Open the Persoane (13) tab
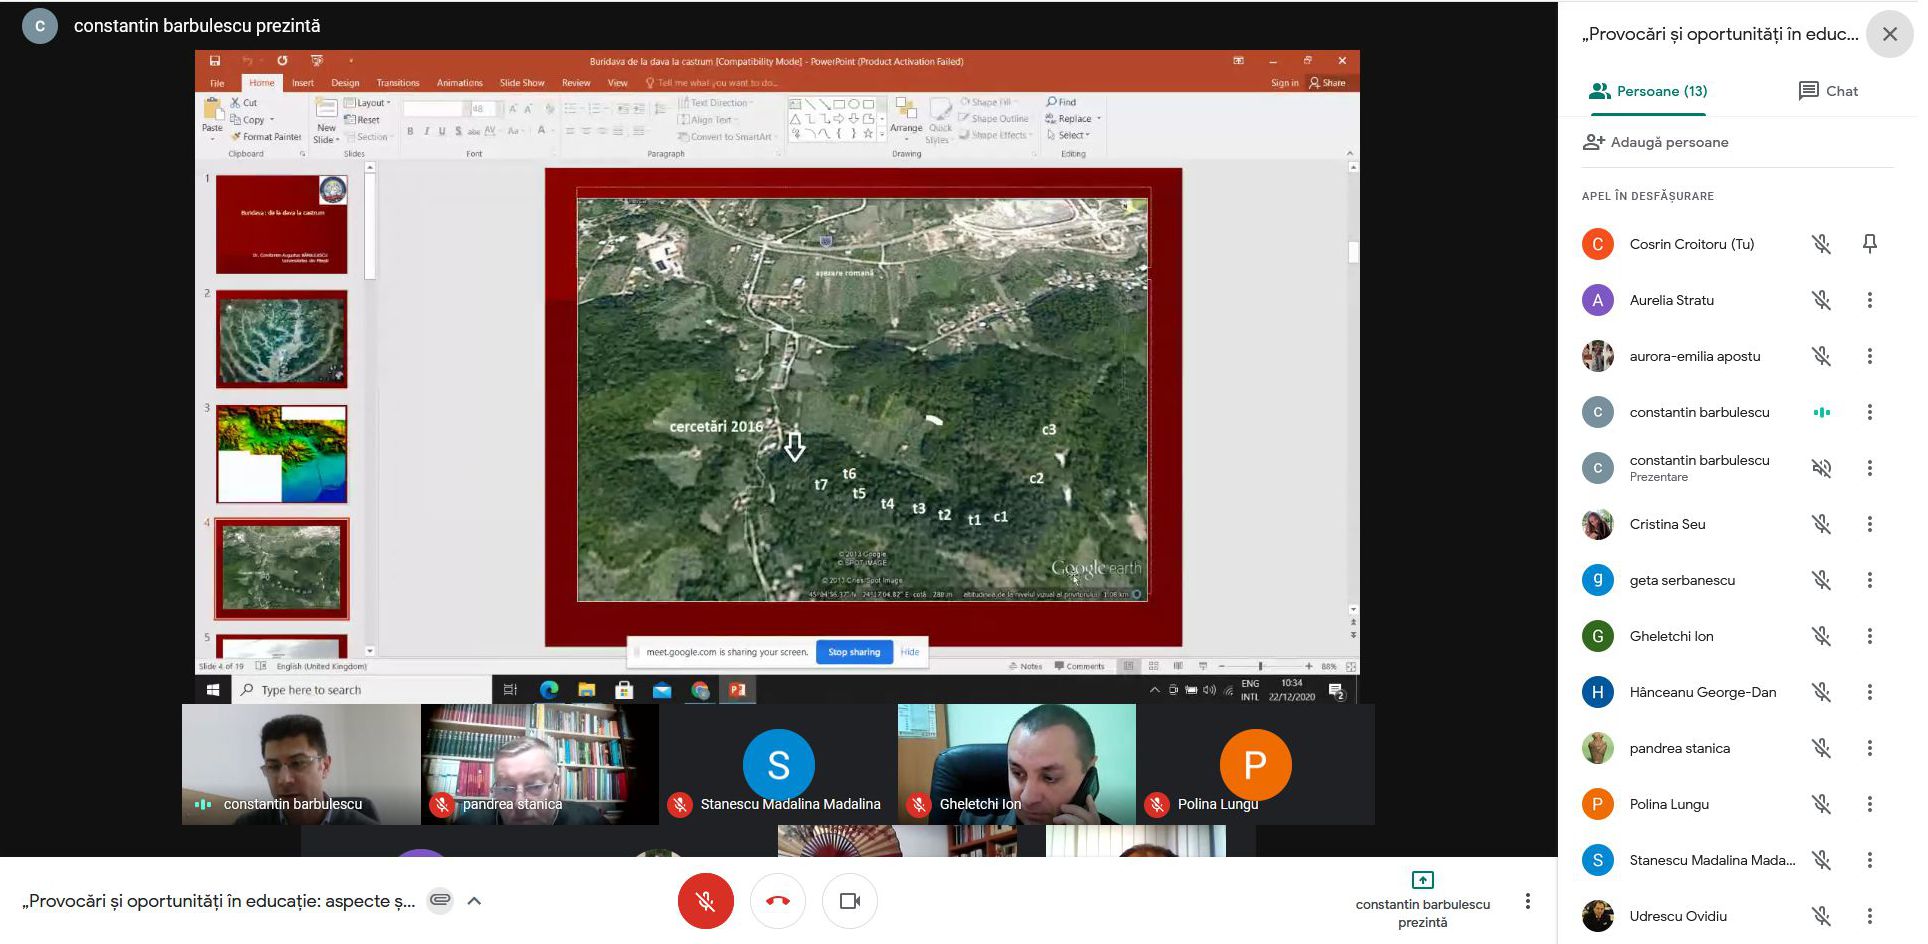1928x944 pixels. point(1648,91)
